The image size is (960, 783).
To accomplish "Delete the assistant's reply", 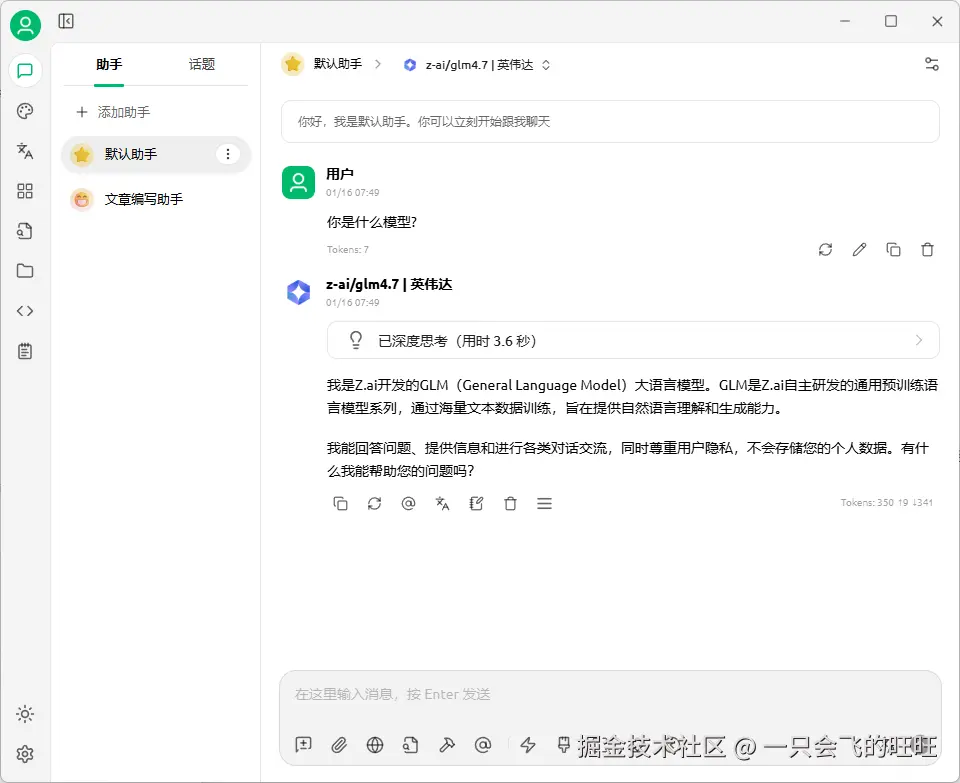I will coord(511,503).
